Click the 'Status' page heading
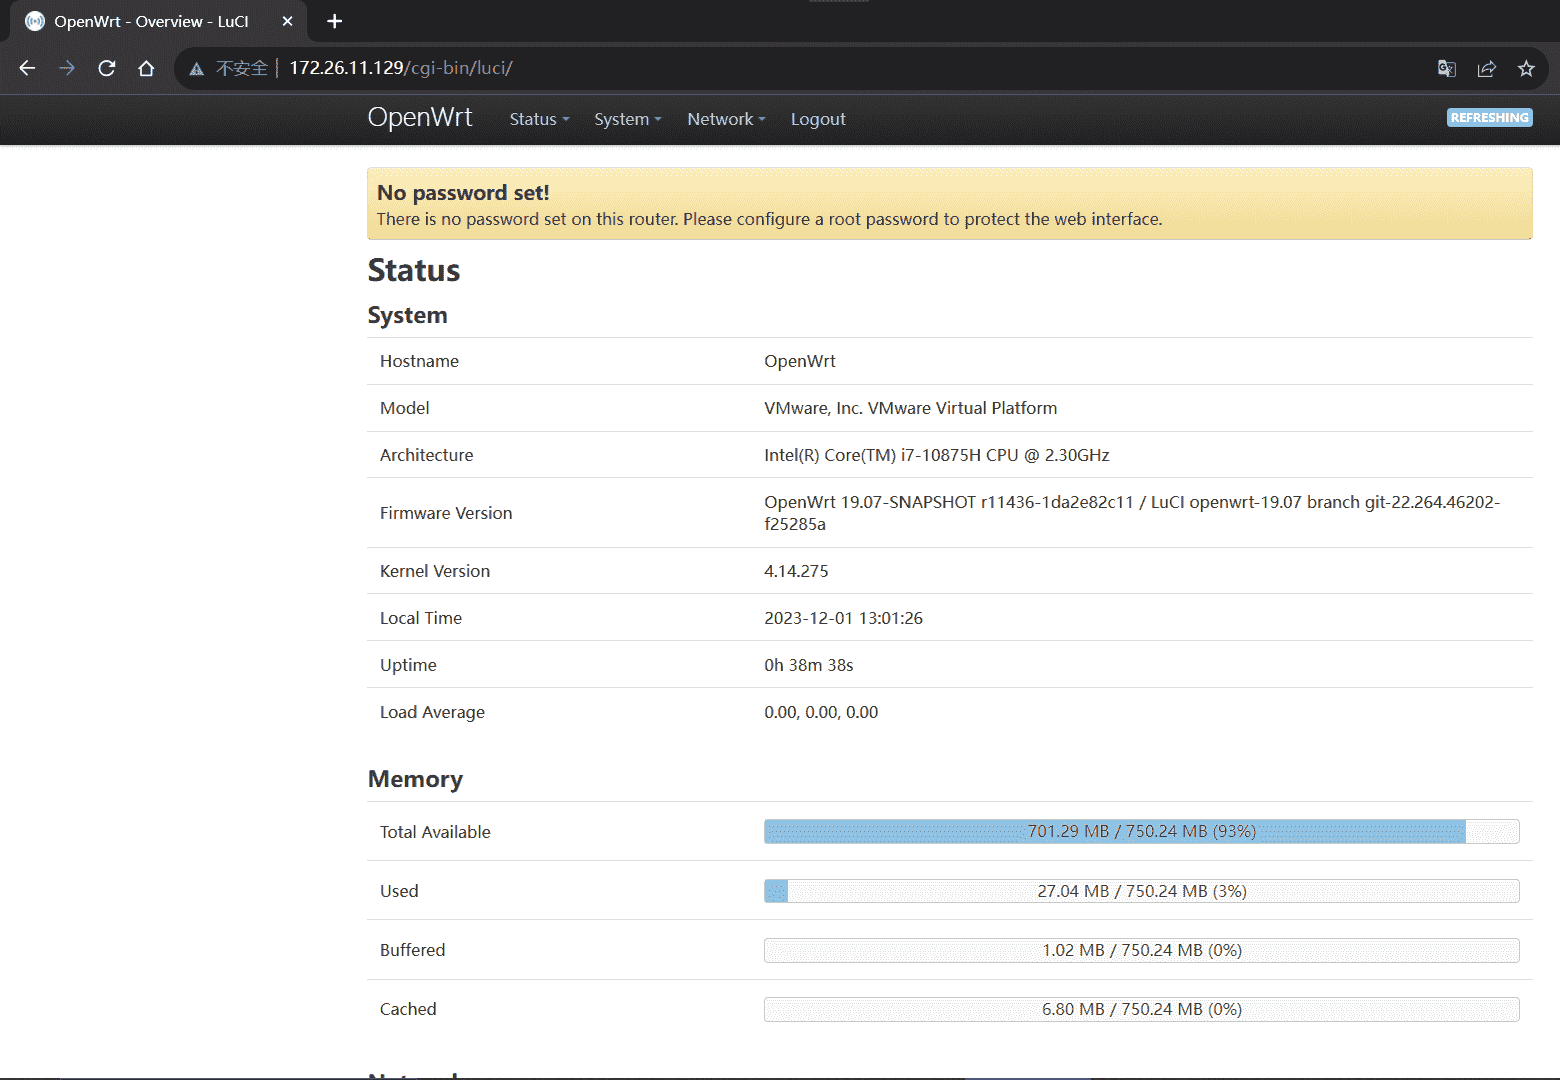Viewport: 1560px width, 1080px height. (414, 270)
